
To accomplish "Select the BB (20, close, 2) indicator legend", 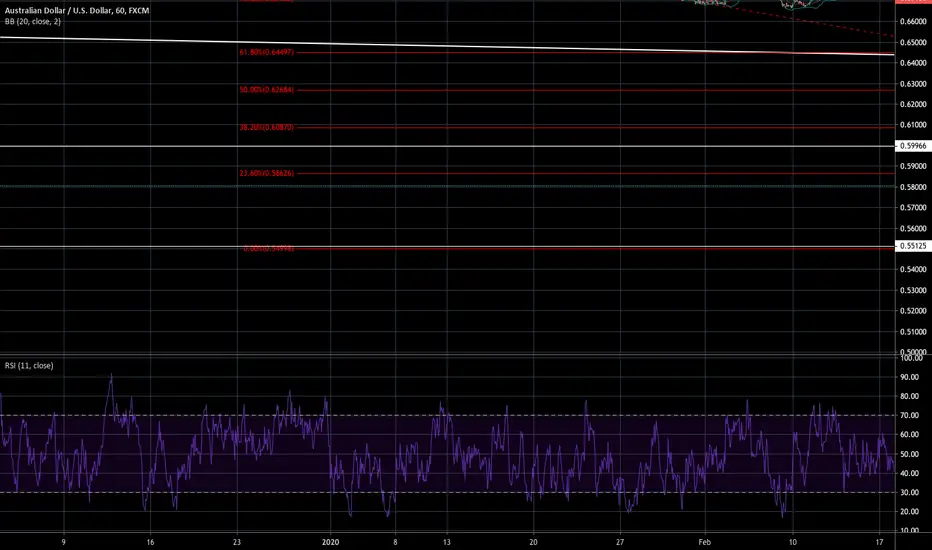I will pyautogui.click(x=33, y=21).
